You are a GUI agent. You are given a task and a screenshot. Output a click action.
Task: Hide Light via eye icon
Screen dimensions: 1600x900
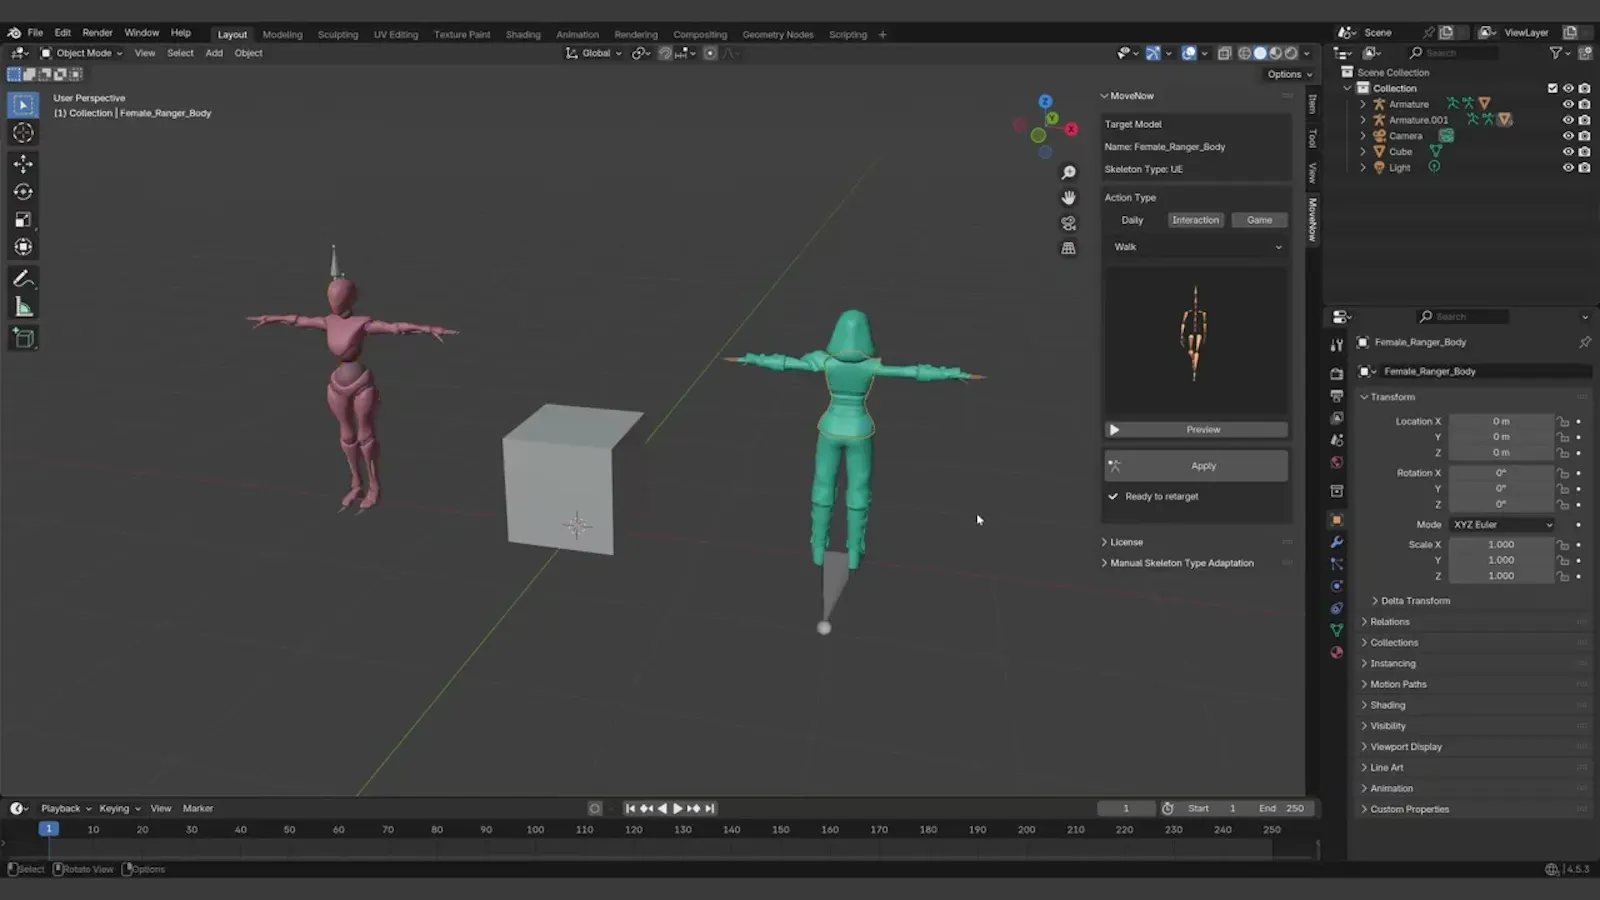pos(1568,168)
